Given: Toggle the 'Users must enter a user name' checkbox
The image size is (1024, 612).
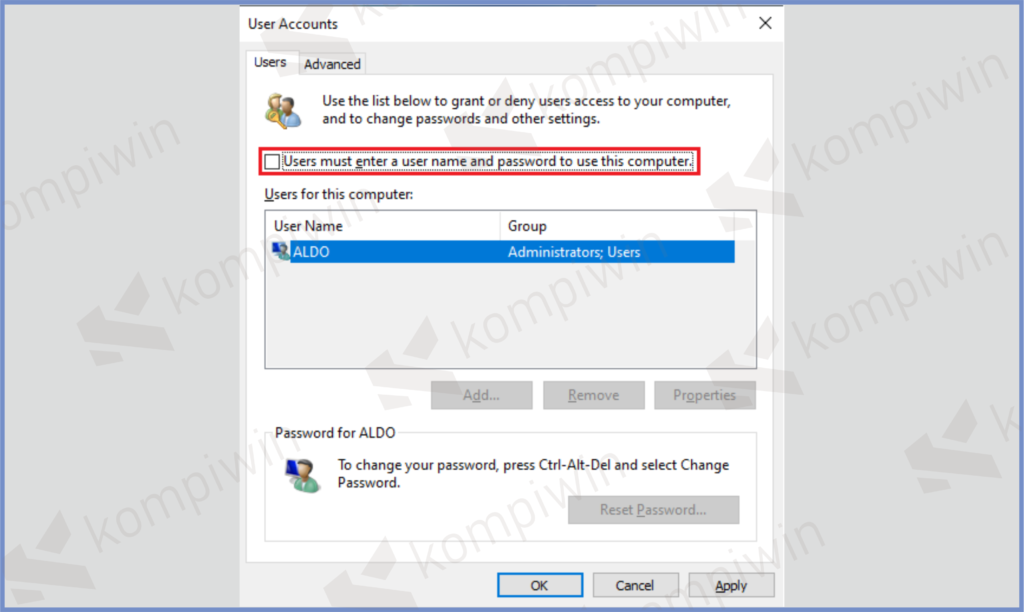Looking at the screenshot, I should click(272, 161).
